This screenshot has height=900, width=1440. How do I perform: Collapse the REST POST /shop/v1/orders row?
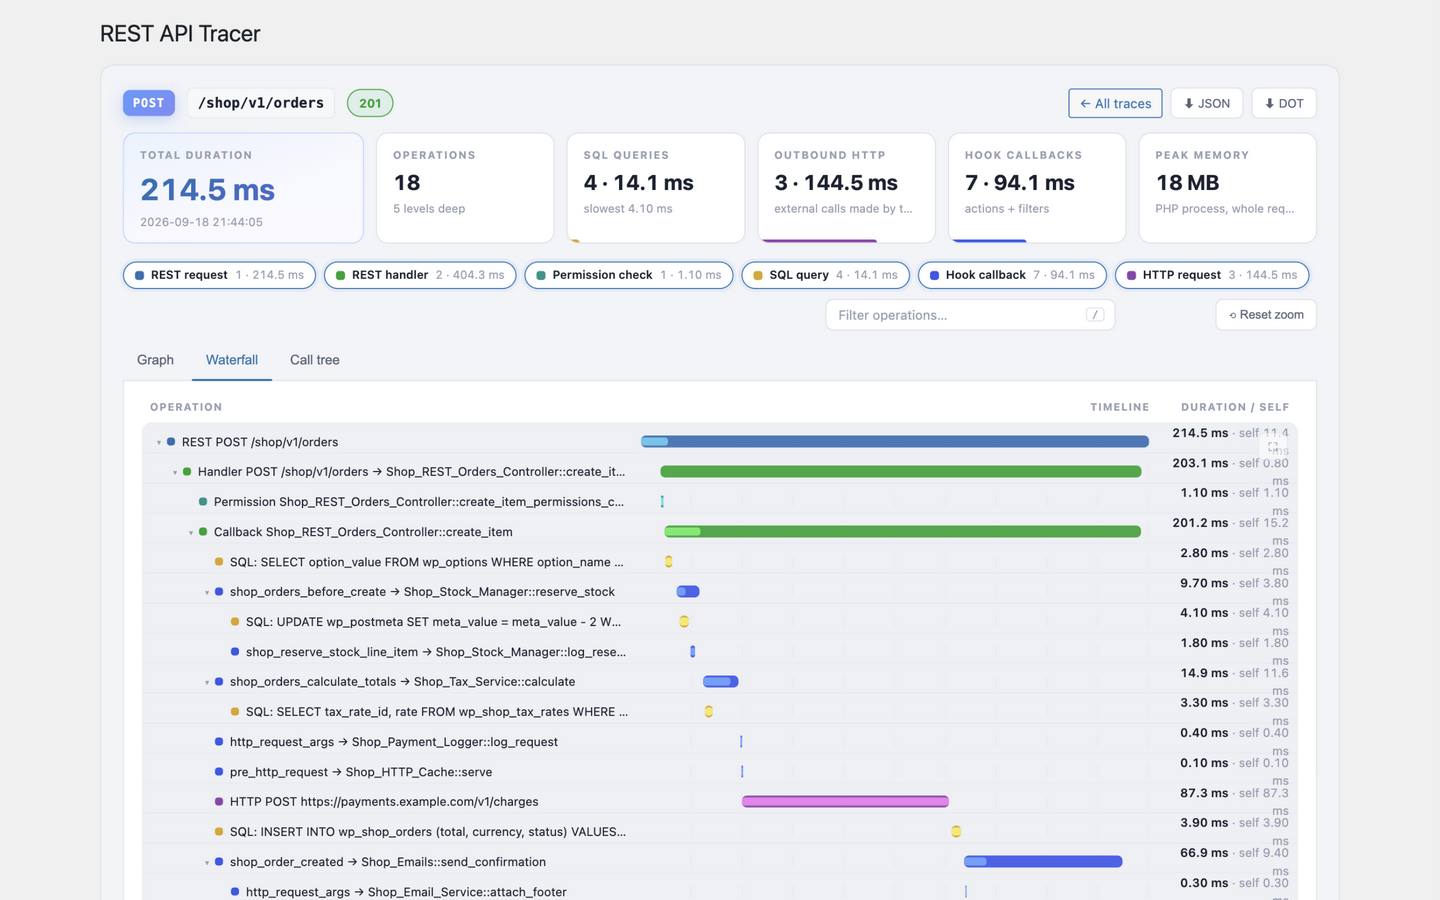coord(159,442)
